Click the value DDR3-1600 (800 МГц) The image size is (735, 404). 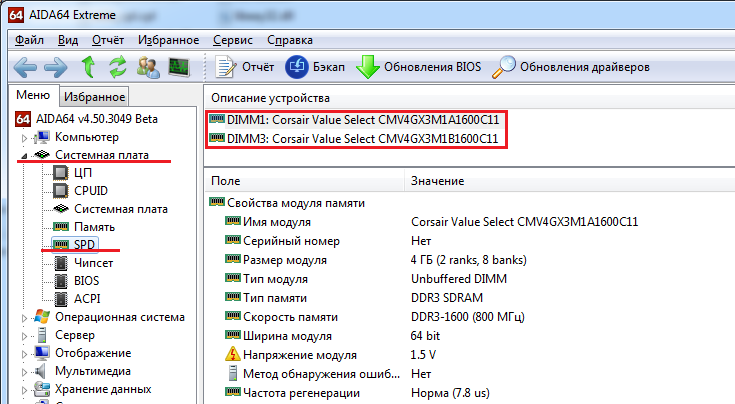click(467, 317)
